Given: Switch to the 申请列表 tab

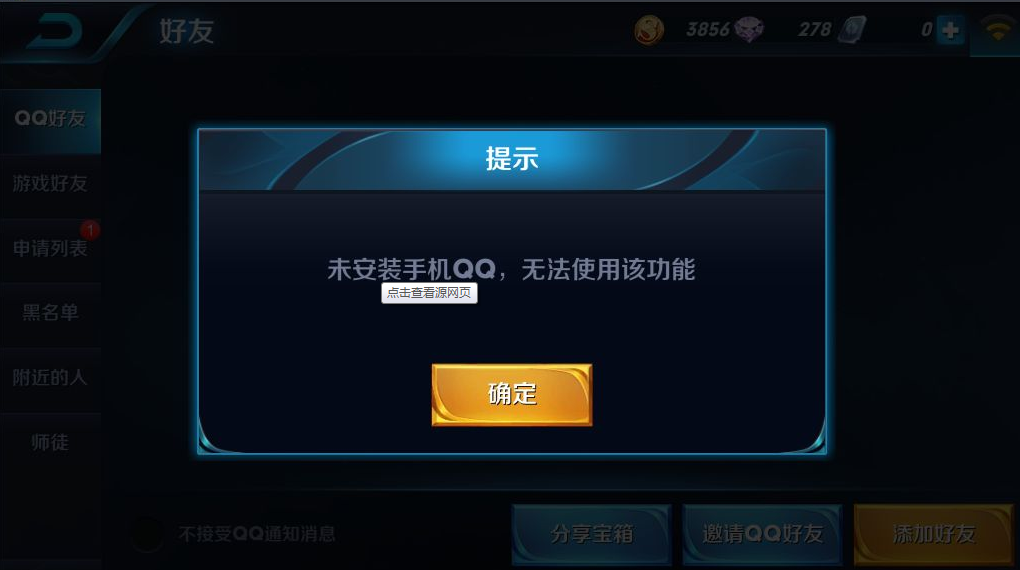Looking at the screenshot, I should [51, 249].
